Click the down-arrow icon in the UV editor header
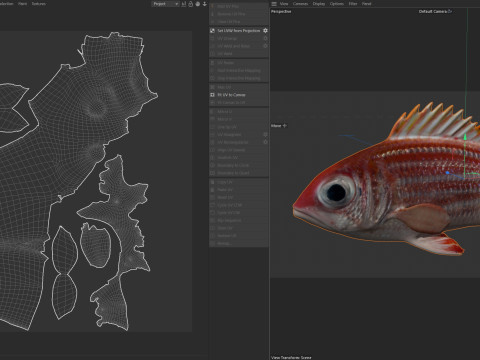 pyautogui.click(x=205, y=4)
